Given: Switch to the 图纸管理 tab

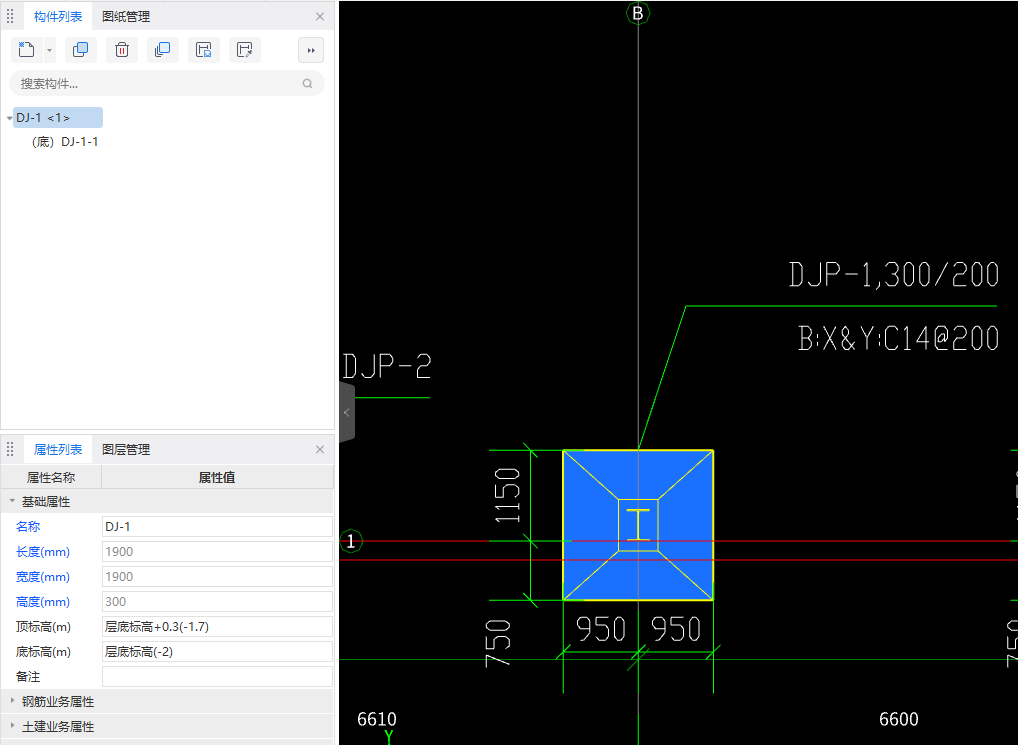Looking at the screenshot, I should 126,17.
